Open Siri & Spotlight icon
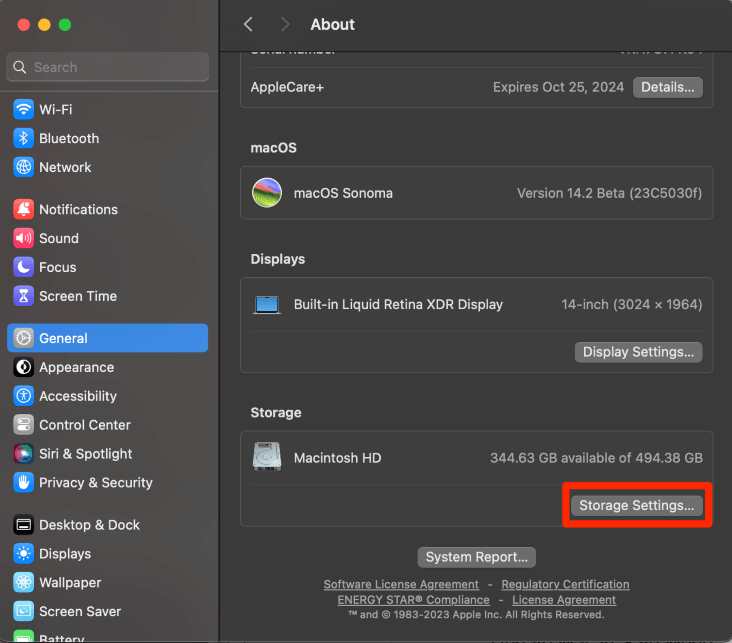Viewport: 732px width, 643px height. (23, 453)
